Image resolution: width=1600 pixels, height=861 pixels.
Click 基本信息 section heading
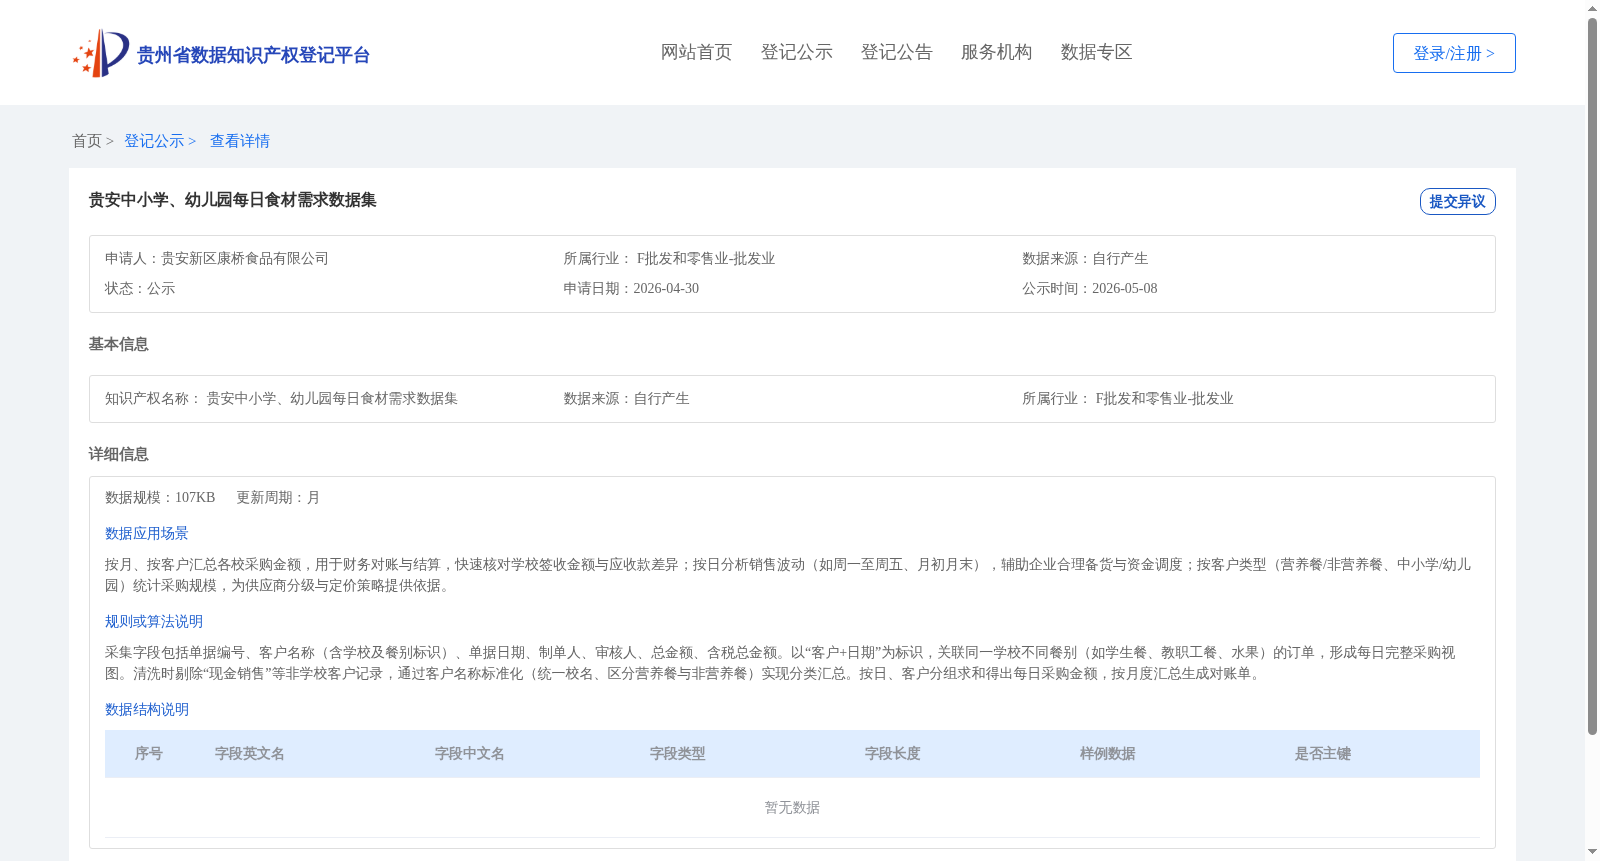pyautogui.click(x=119, y=344)
